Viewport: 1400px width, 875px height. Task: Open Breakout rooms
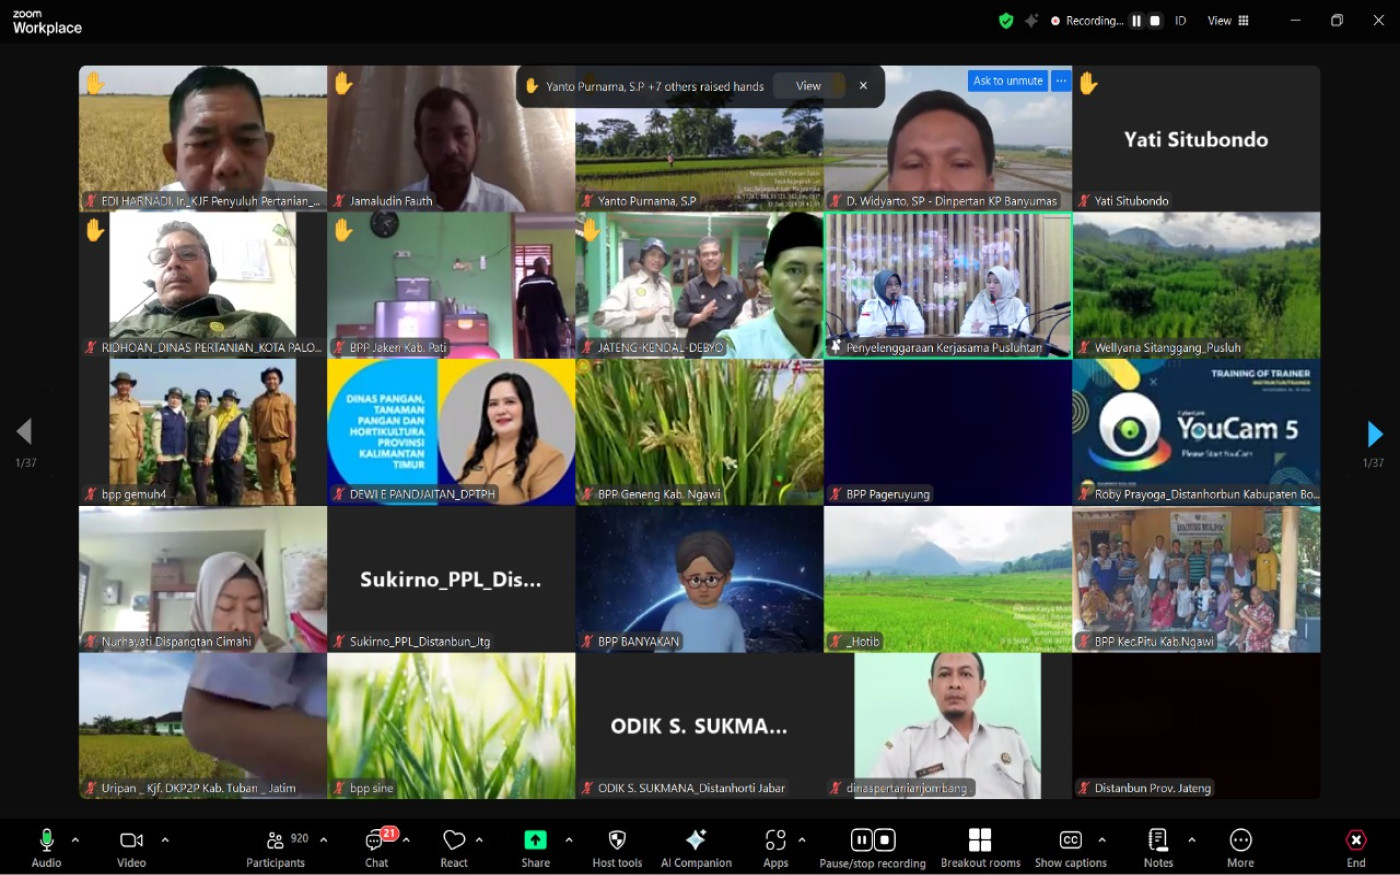click(x=980, y=846)
